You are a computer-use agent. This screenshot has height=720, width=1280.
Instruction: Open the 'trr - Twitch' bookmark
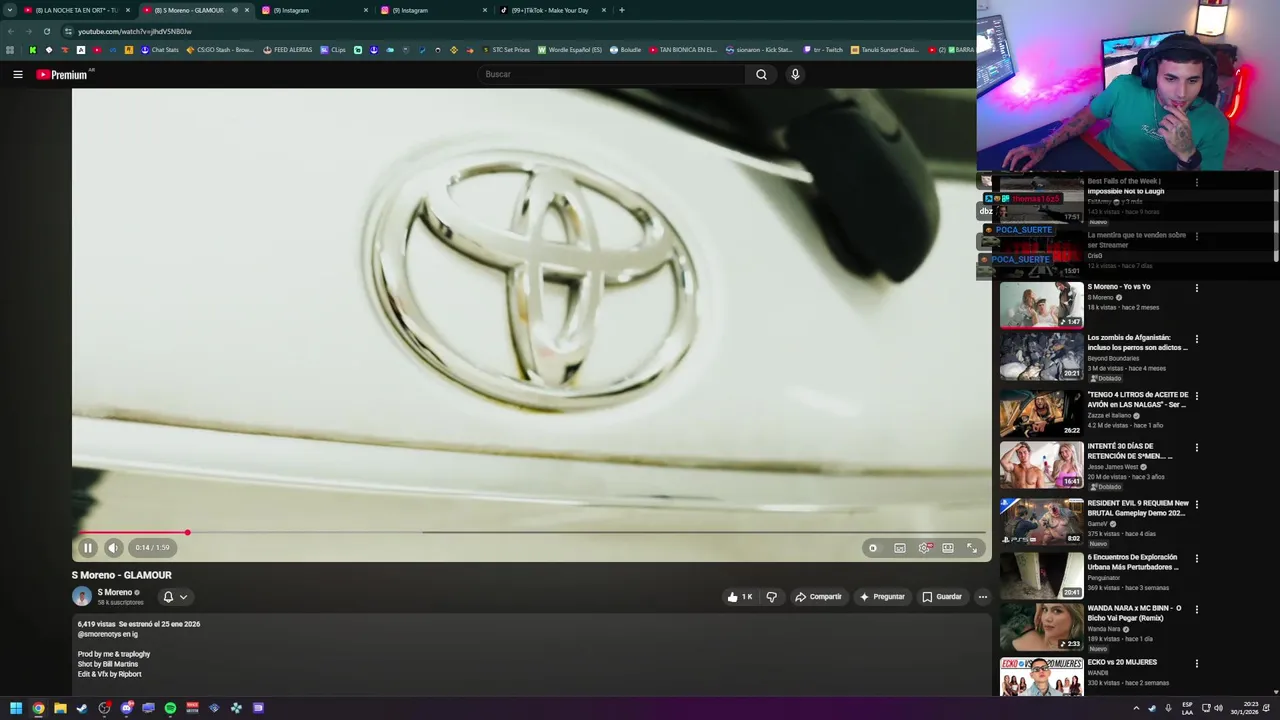(x=823, y=50)
